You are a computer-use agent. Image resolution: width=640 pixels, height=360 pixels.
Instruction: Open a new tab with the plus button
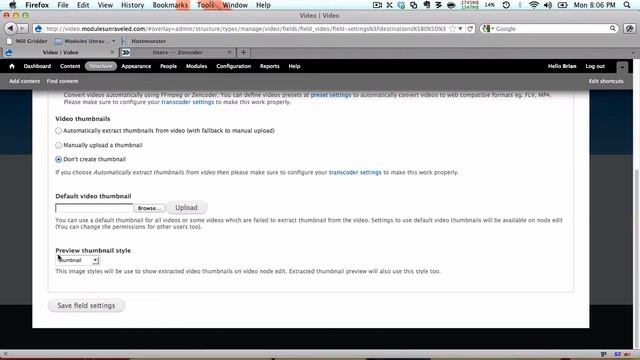pyautogui.click(x=243, y=52)
